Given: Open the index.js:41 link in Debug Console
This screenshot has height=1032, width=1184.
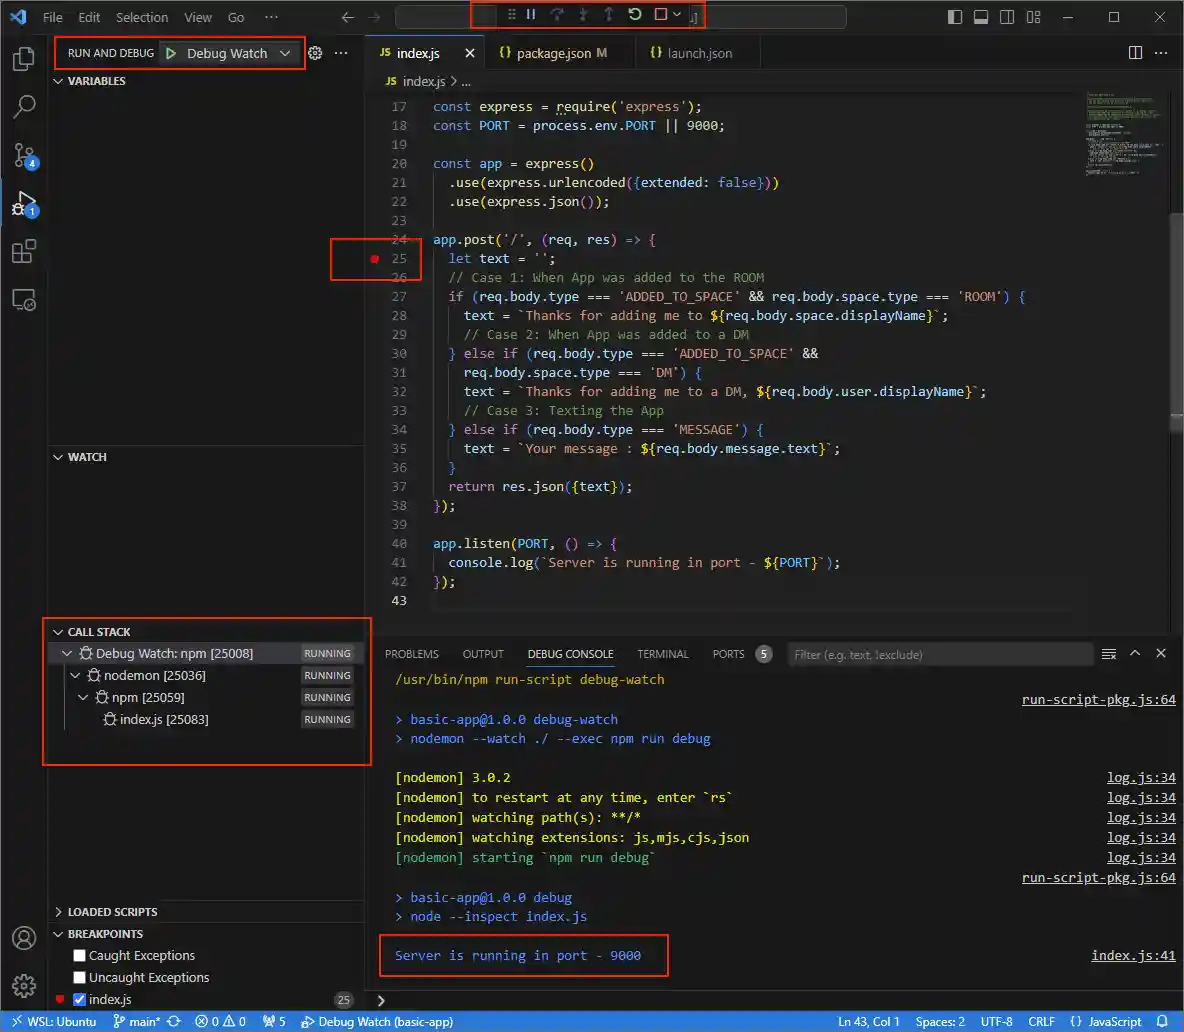Looking at the screenshot, I should coord(1133,955).
